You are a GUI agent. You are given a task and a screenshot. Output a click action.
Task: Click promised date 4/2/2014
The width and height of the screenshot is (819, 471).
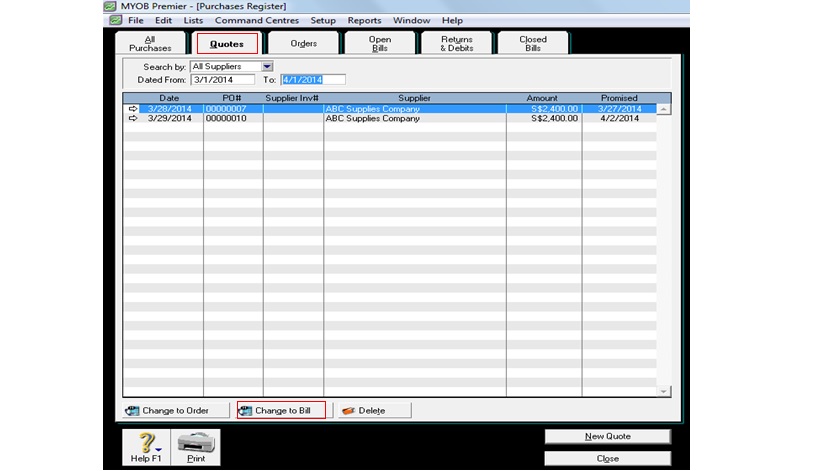[x=619, y=119]
